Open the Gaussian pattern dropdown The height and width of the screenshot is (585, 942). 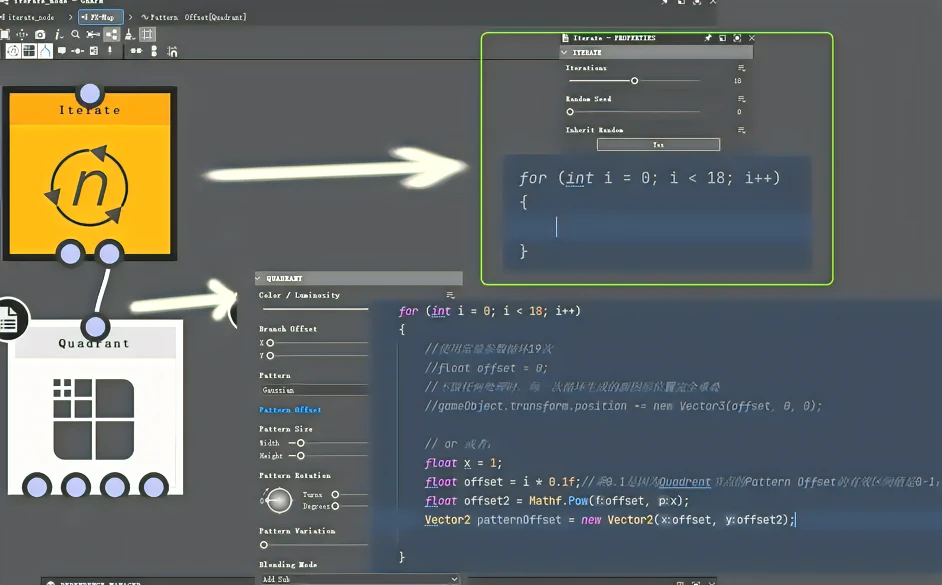click(x=313, y=390)
